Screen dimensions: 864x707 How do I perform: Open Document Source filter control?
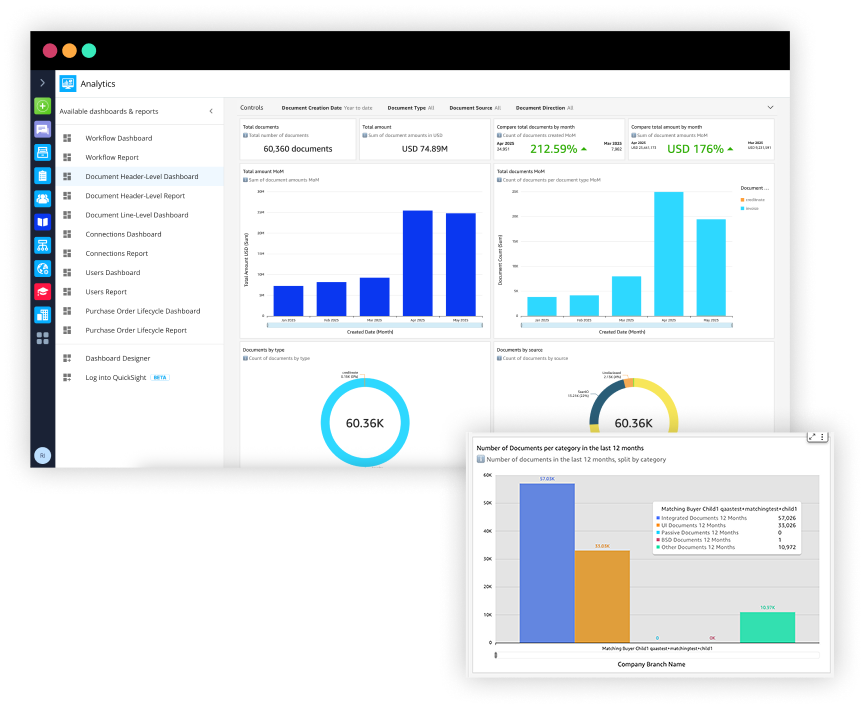[475, 108]
